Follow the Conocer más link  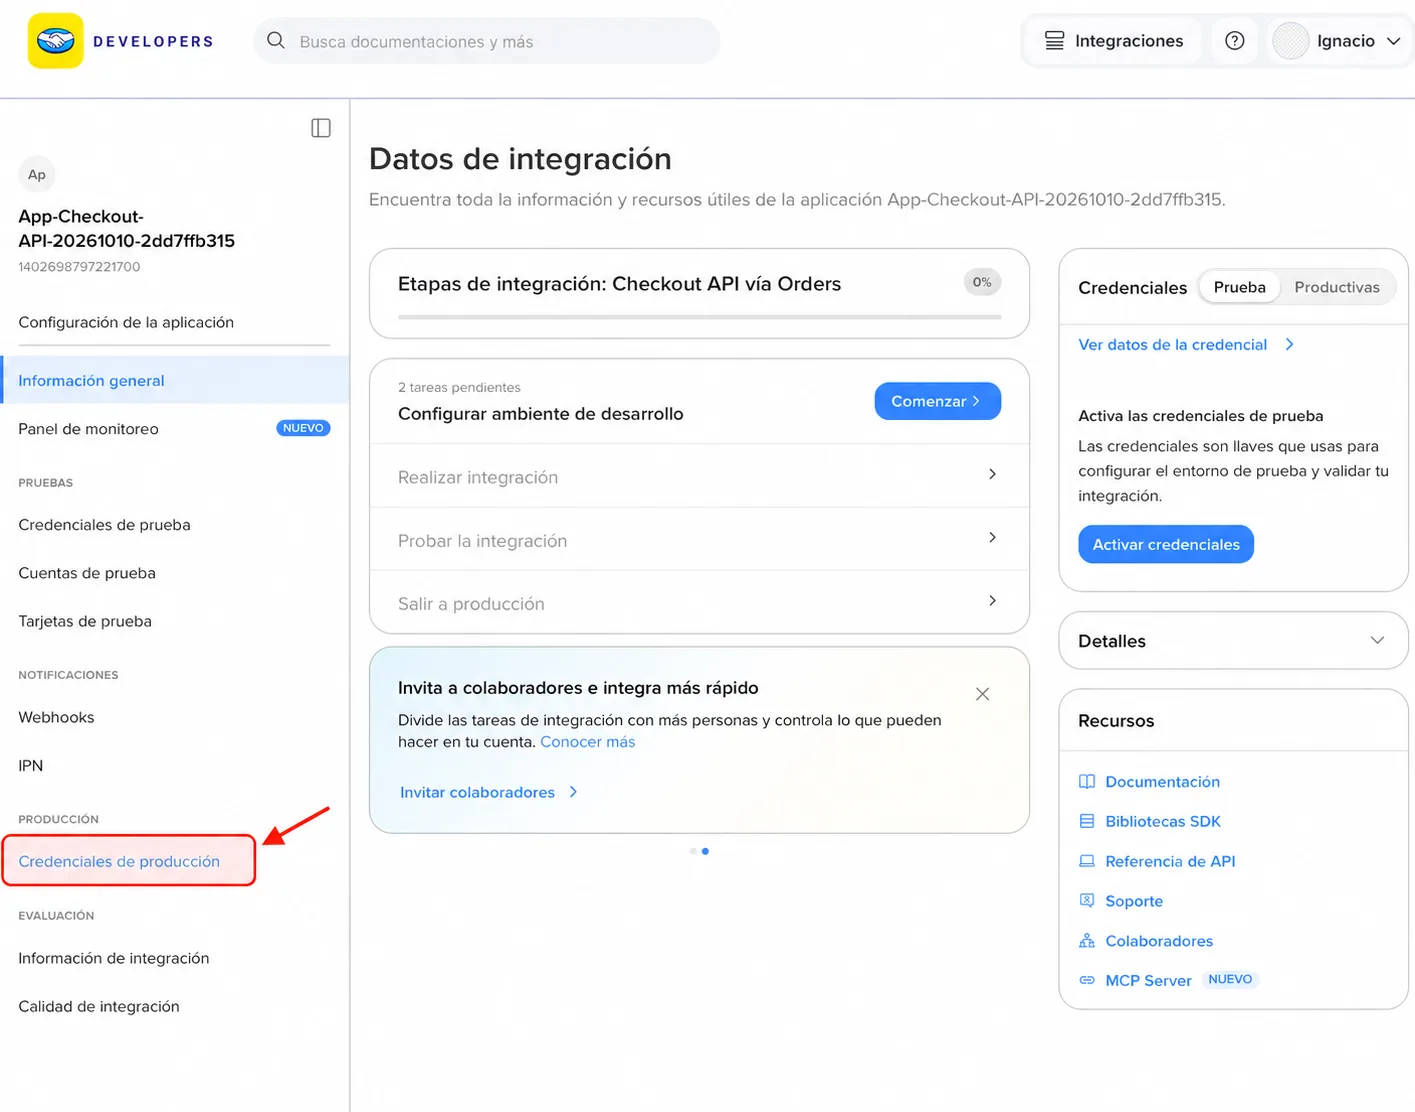point(588,742)
